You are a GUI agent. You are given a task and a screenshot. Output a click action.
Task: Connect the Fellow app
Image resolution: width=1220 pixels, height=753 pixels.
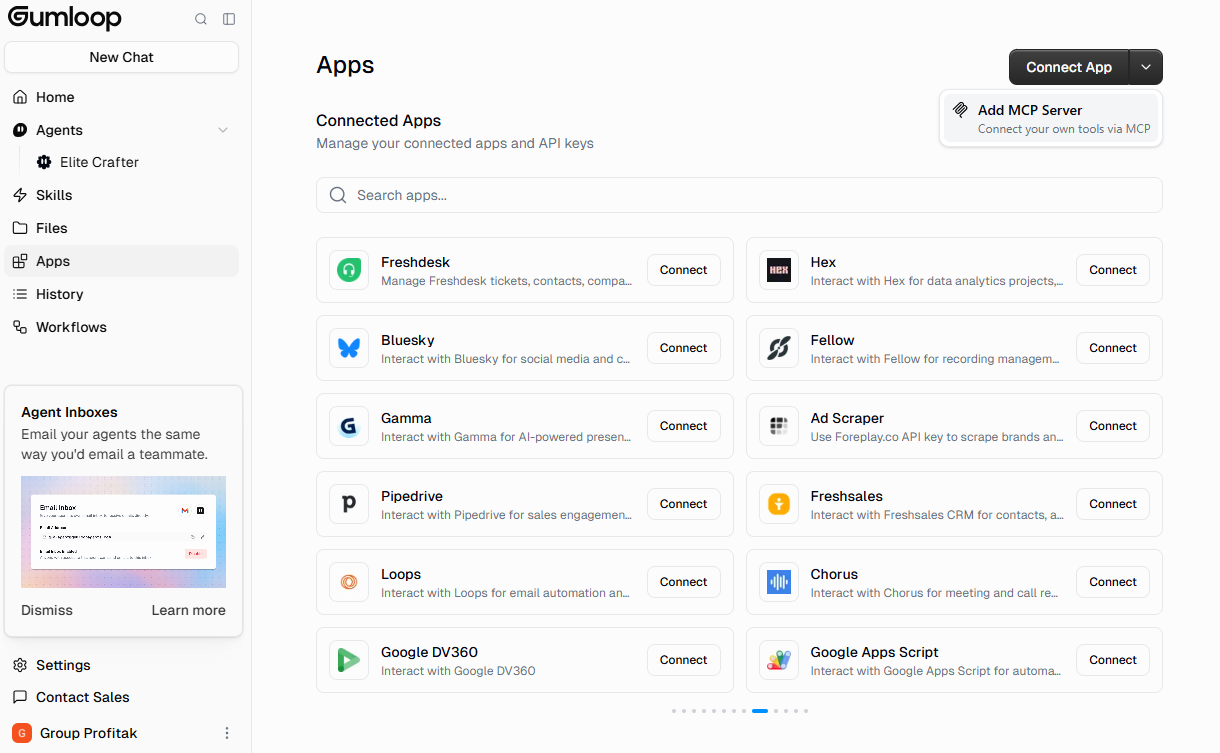[x=1113, y=348]
